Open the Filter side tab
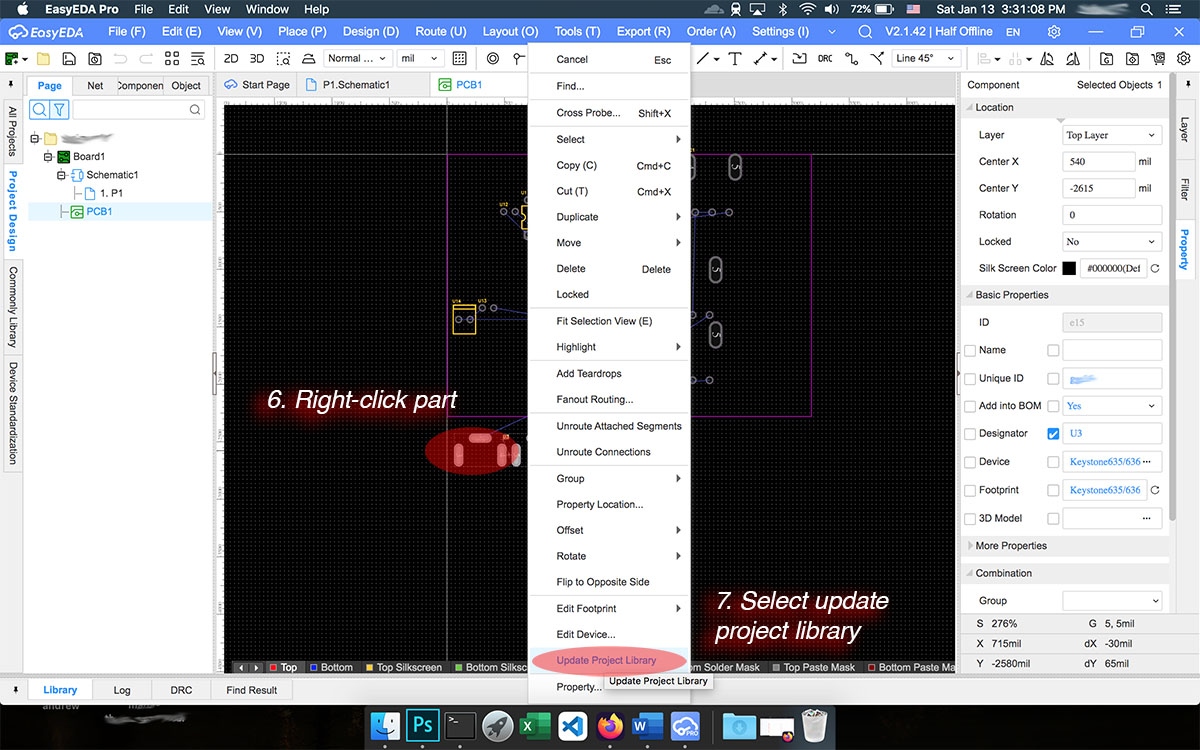The height and width of the screenshot is (750, 1200). pyautogui.click(x=1185, y=189)
